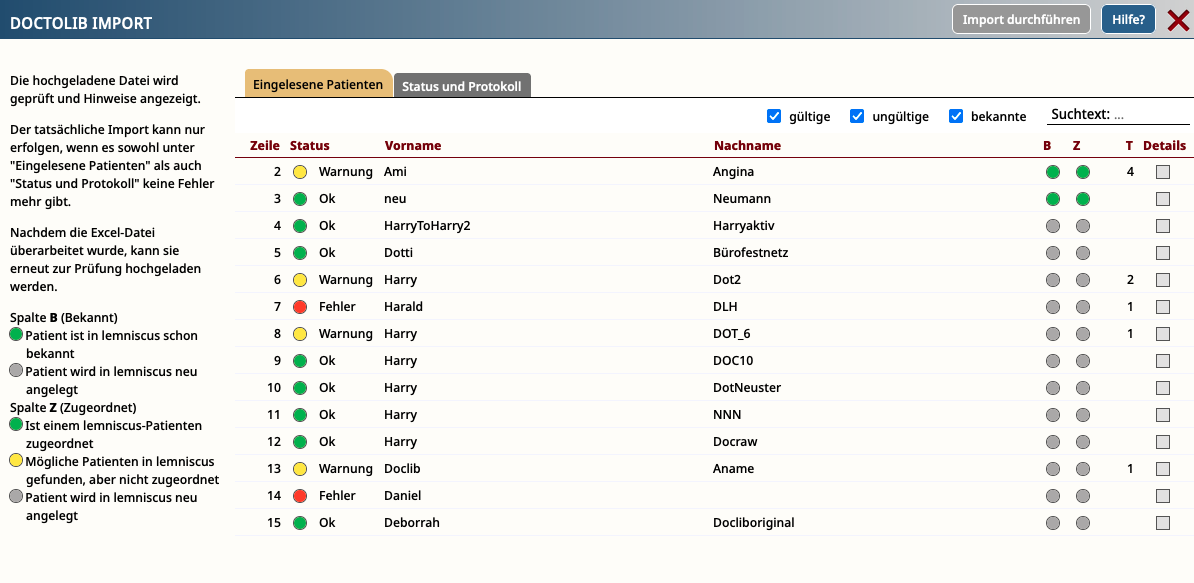Click green status dot for Harry DOC10
Image resolution: width=1194 pixels, height=583 pixels.
300,361
